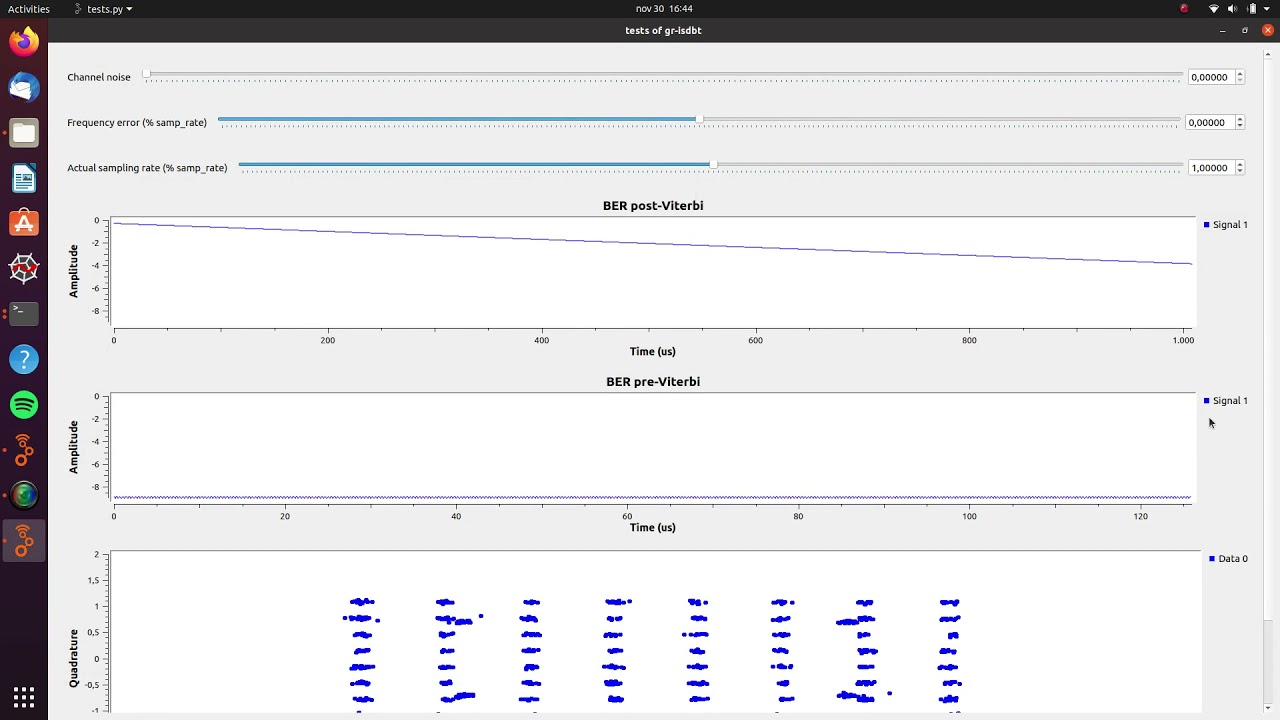Screen dimensions: 1280x720
Task: Click the red recording indicator in top bar
Action: pos(1185,9)
